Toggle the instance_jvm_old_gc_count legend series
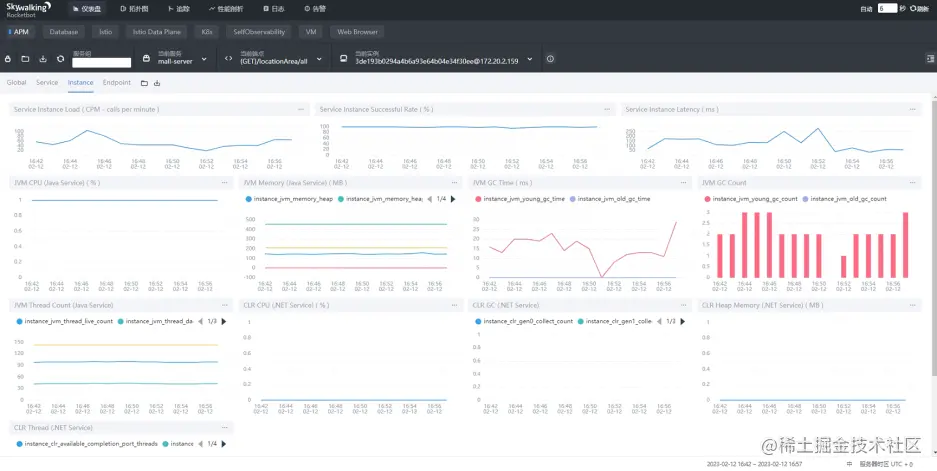Viewport: 937px width, 471px height. [845, 199]
